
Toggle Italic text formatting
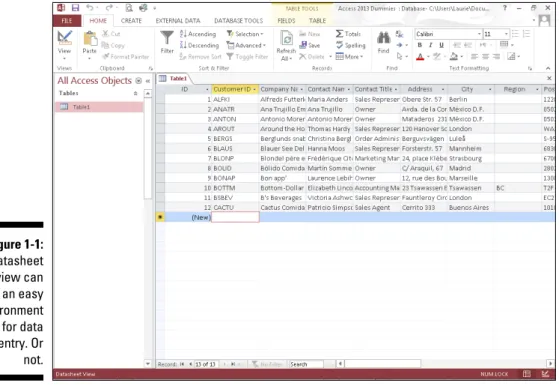click(x=431, y=45)
